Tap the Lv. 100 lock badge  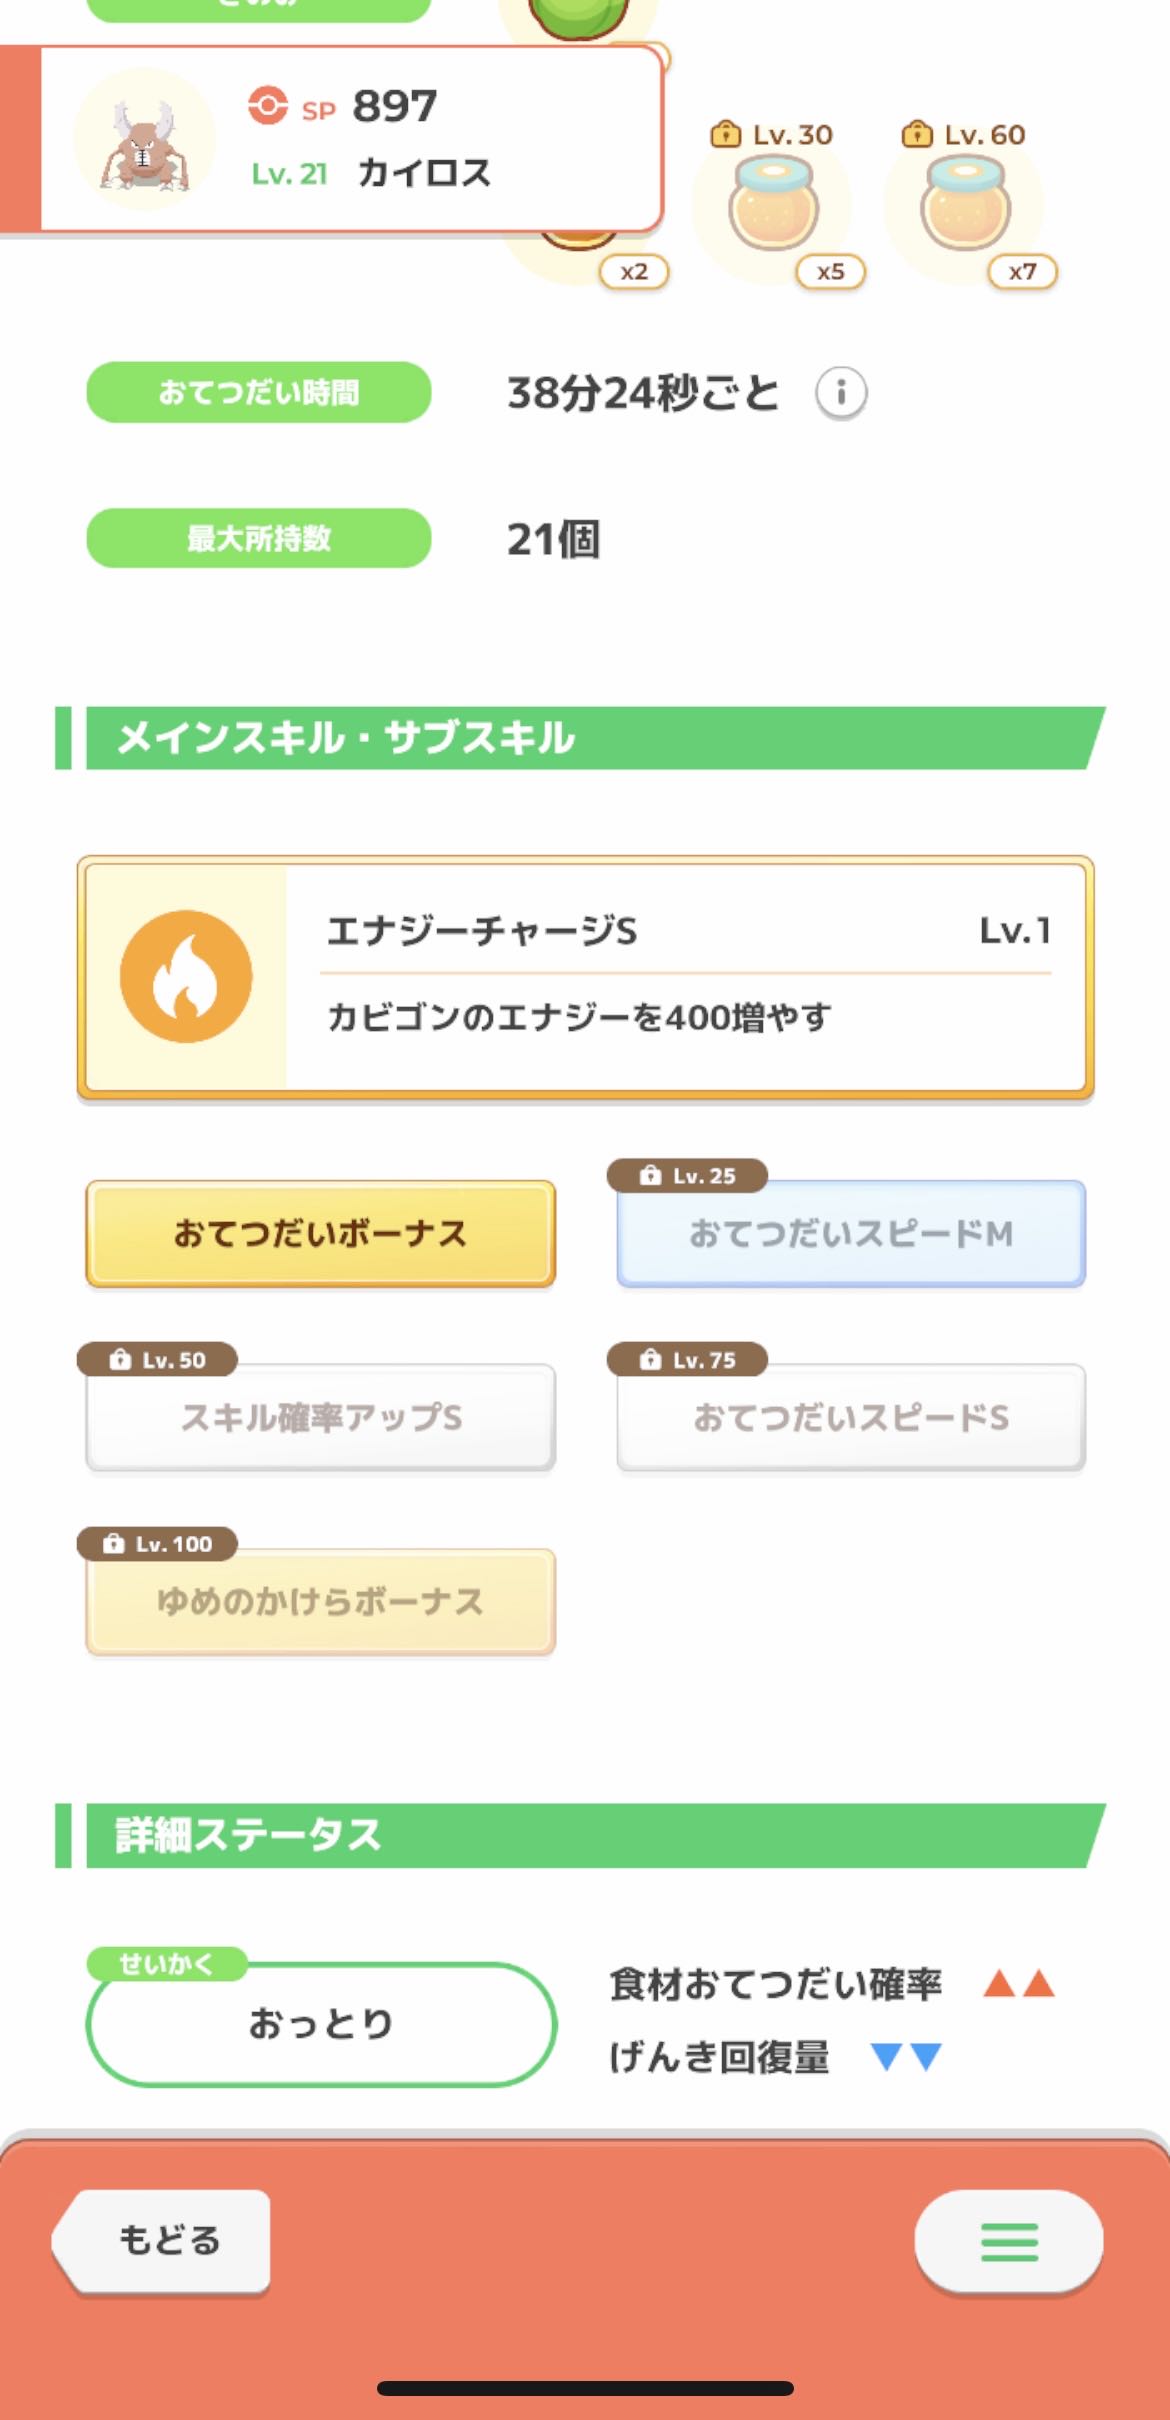coord(157,1544)
